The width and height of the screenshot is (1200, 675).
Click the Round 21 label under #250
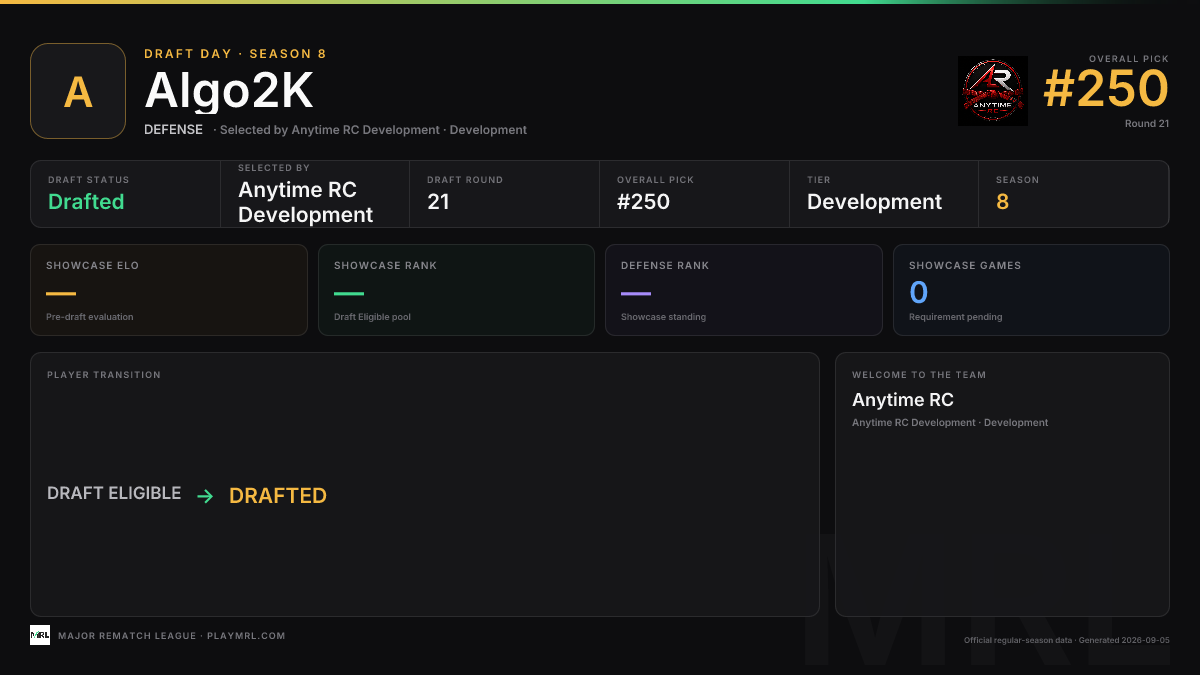point(1146,124)
